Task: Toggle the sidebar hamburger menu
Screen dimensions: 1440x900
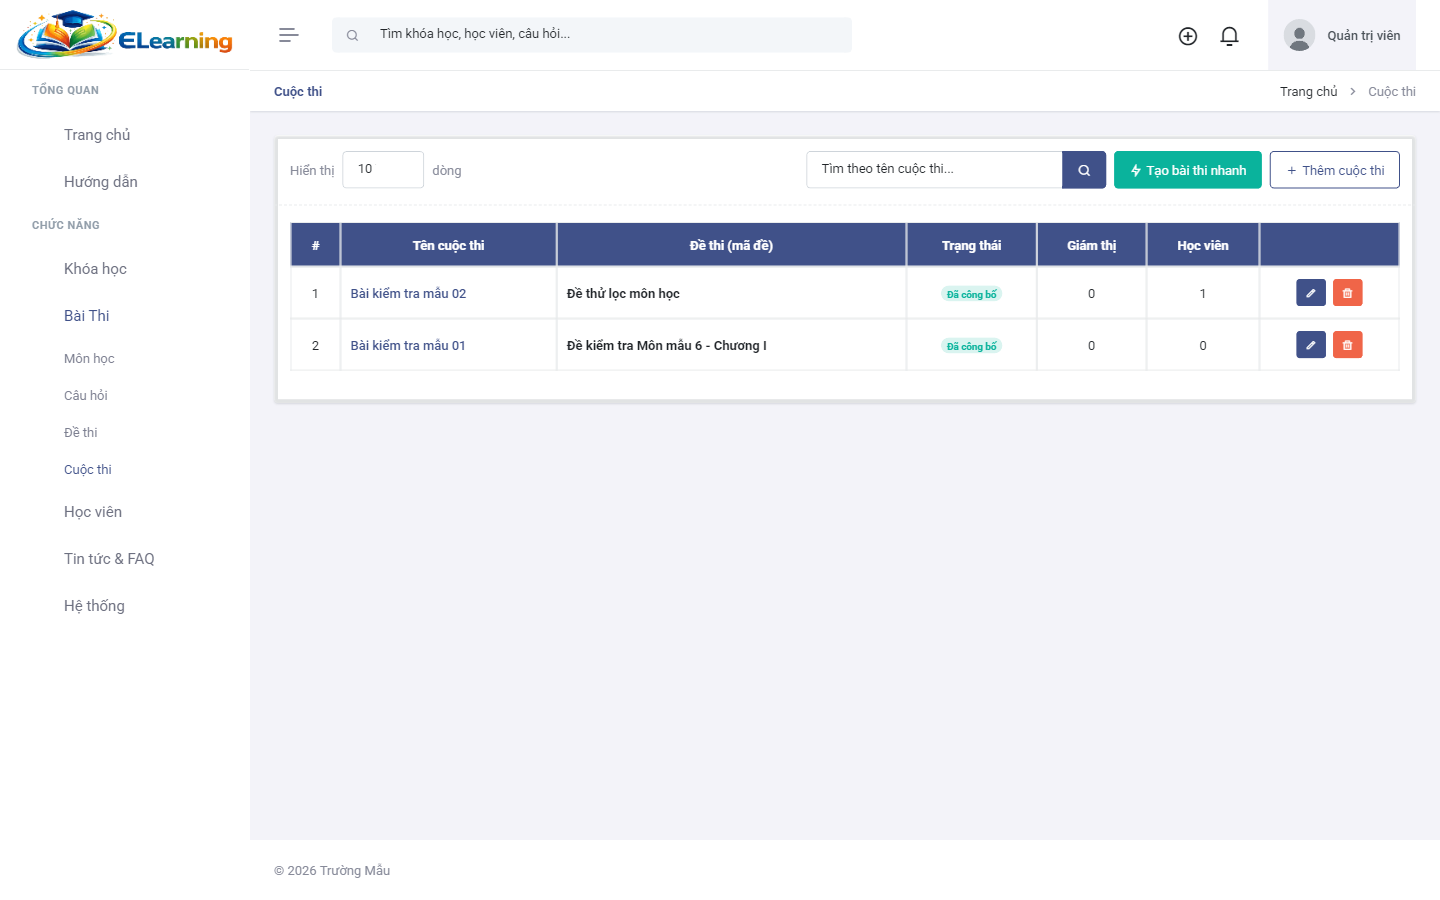Action: [289, 35]
